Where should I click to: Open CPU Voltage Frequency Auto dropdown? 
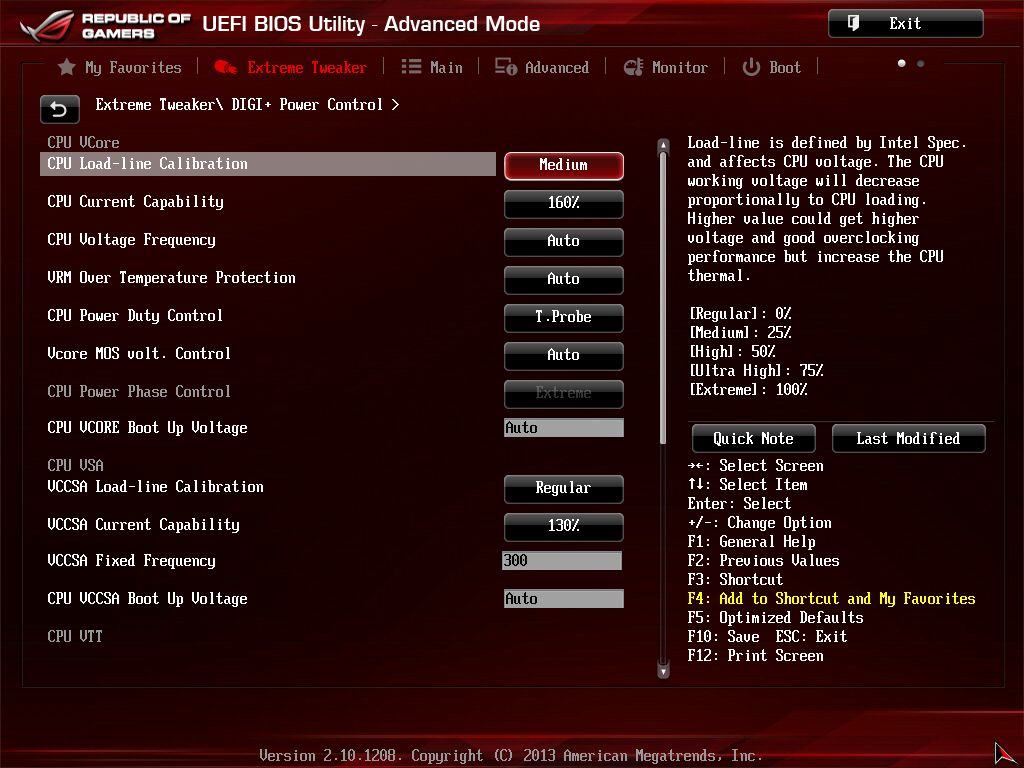564,241
